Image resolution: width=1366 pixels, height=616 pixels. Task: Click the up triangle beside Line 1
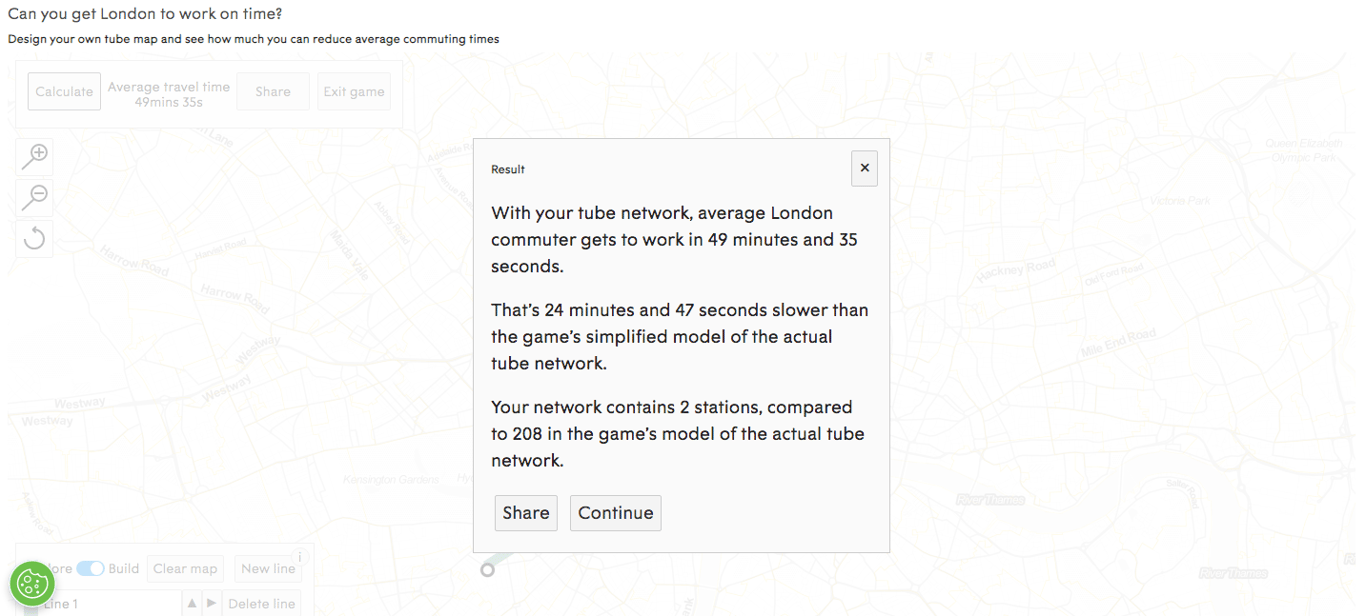192,603
